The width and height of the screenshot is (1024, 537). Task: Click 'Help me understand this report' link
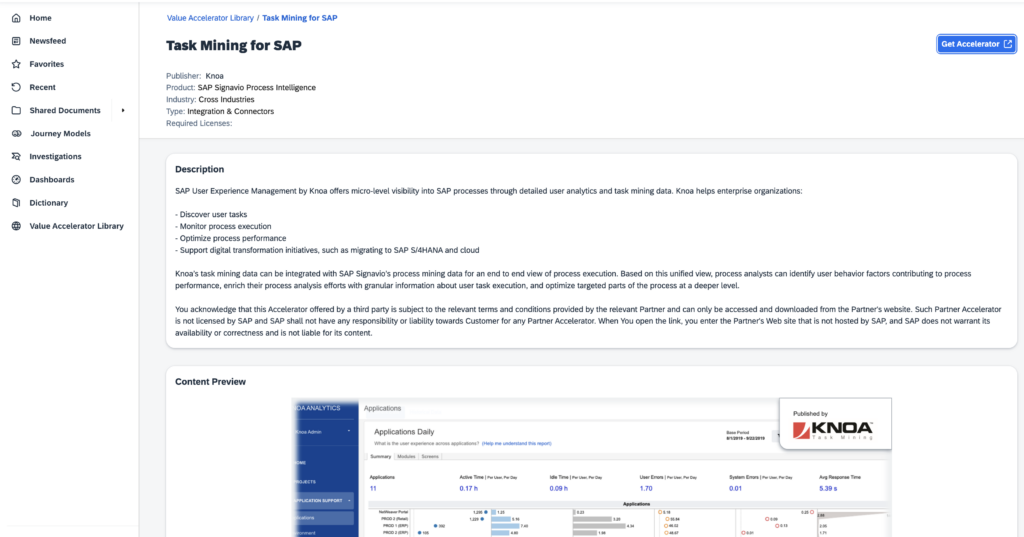517,444
